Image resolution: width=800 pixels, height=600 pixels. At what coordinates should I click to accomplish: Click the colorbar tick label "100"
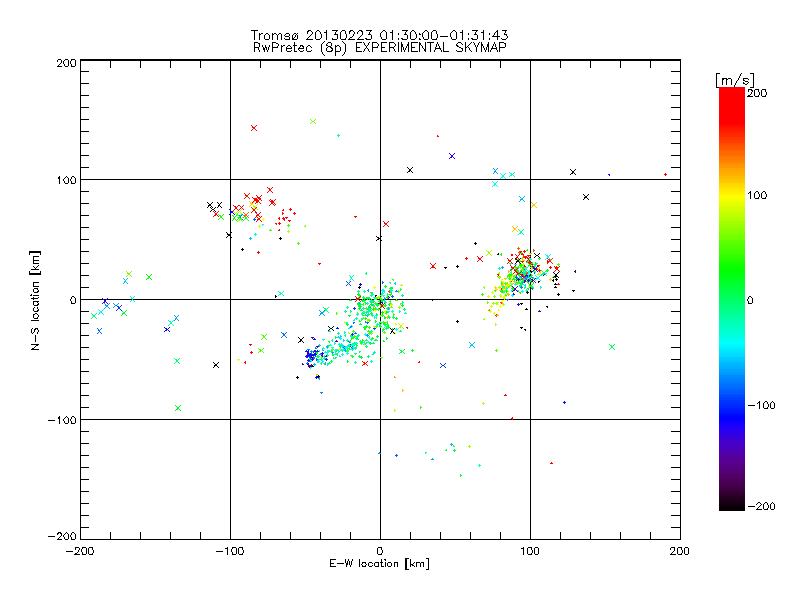[x=757, y=195]
